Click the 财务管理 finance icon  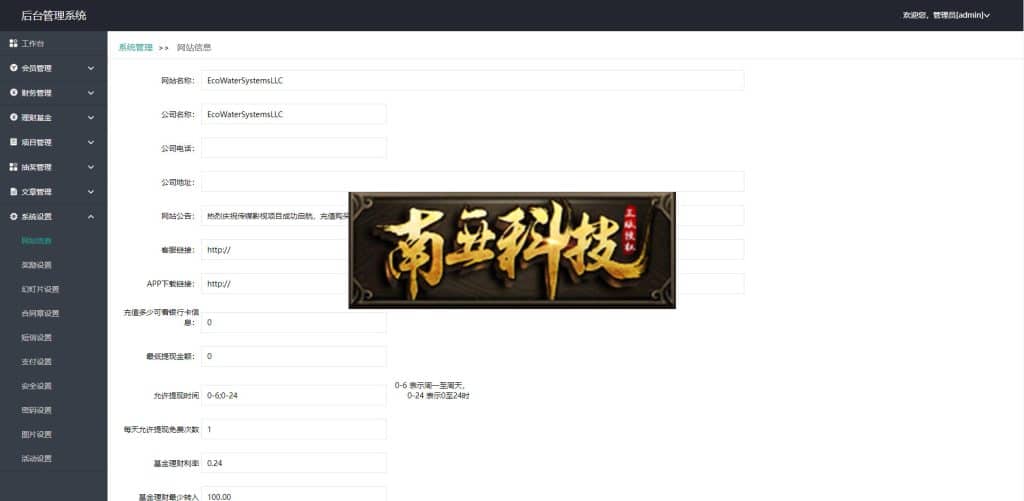[x=13, y=93]
